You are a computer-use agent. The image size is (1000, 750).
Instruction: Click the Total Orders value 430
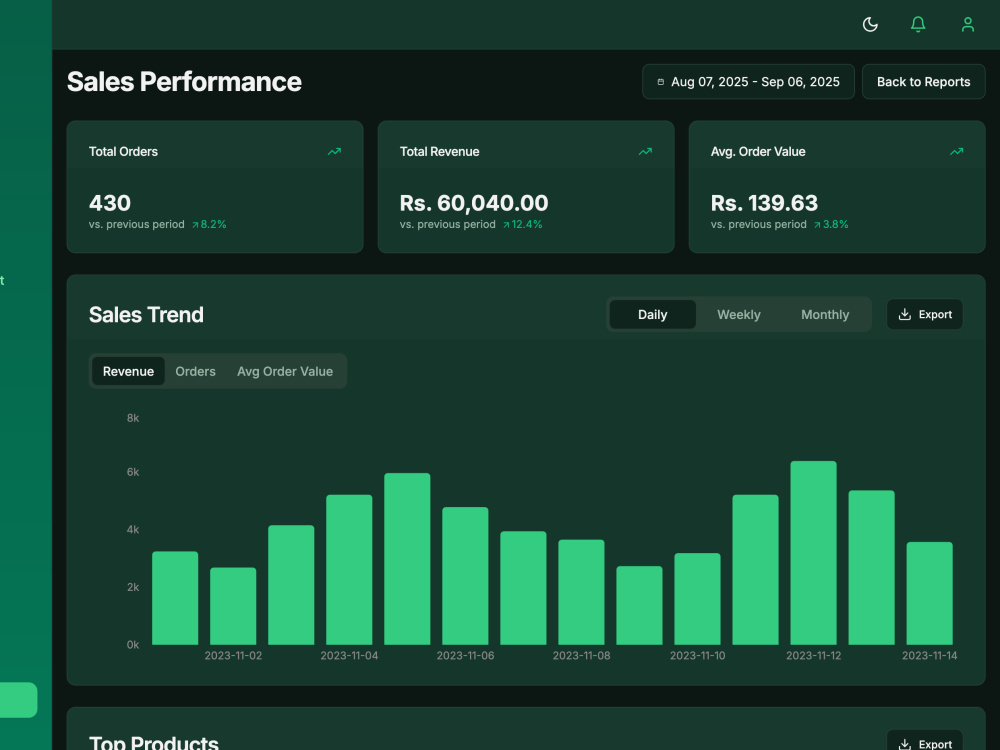[x=110, y=203]
